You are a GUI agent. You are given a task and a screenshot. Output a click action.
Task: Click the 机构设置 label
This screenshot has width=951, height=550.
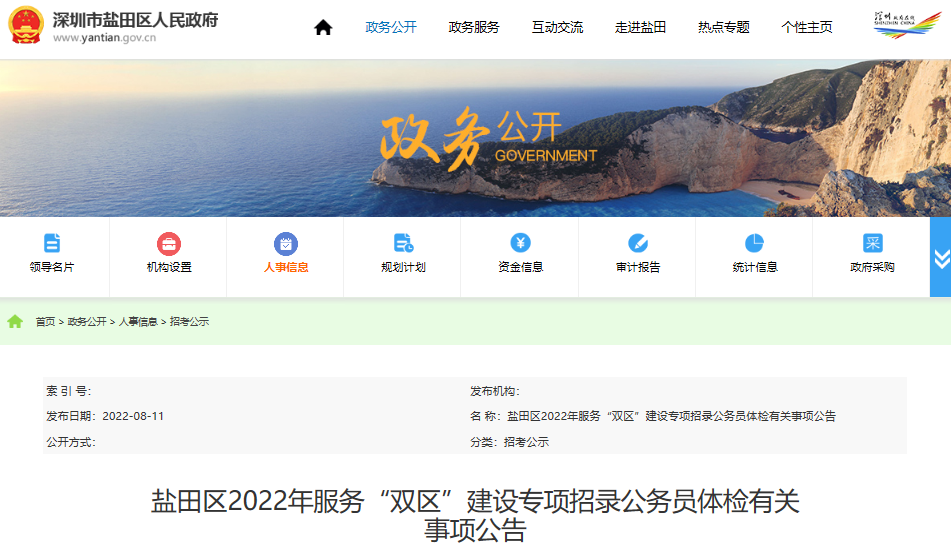(169, 267)
